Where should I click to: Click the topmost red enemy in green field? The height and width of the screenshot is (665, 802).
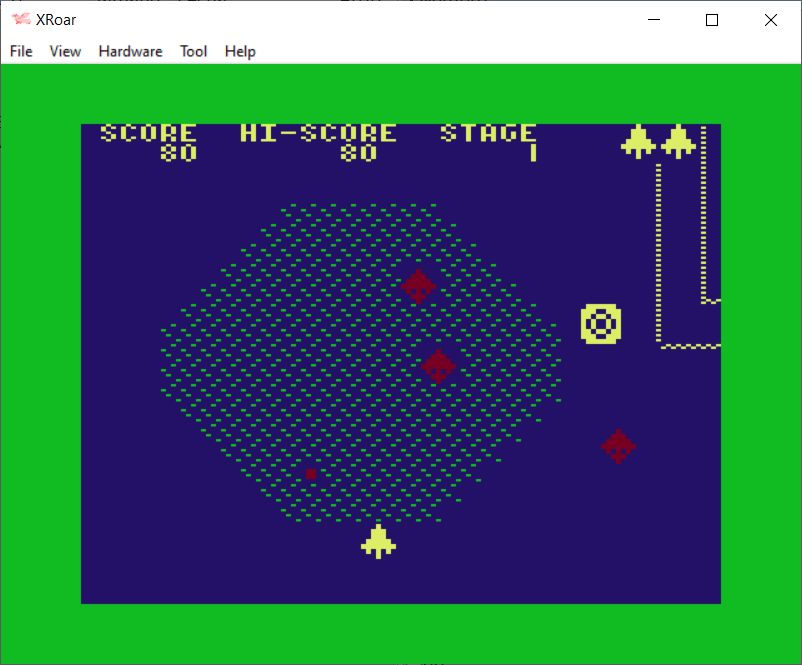[x=418, y=286]
